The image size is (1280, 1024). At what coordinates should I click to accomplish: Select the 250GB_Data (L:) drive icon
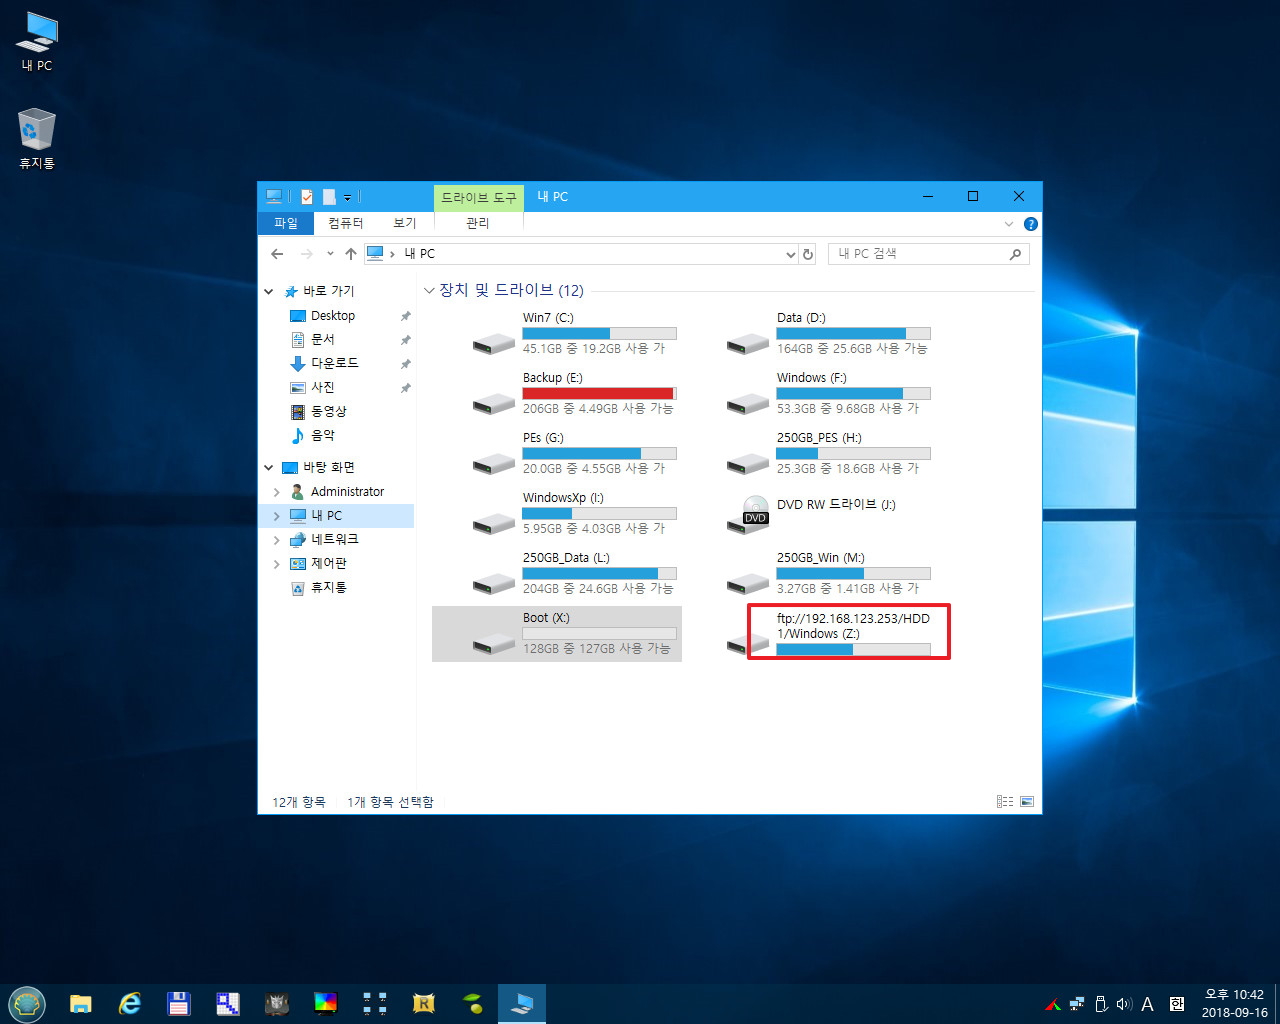point(493,583)
